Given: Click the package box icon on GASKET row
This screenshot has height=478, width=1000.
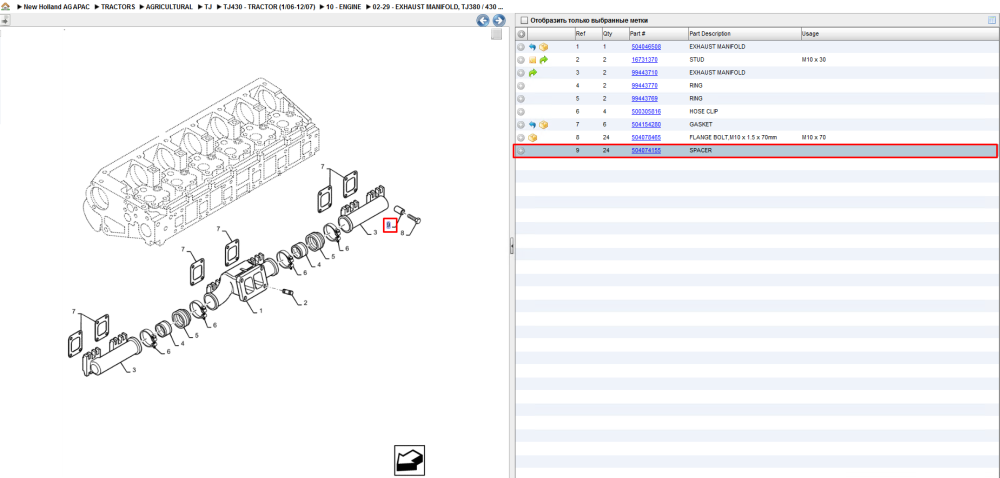Looking at the screenshot, I should click(x=544, y=125).
